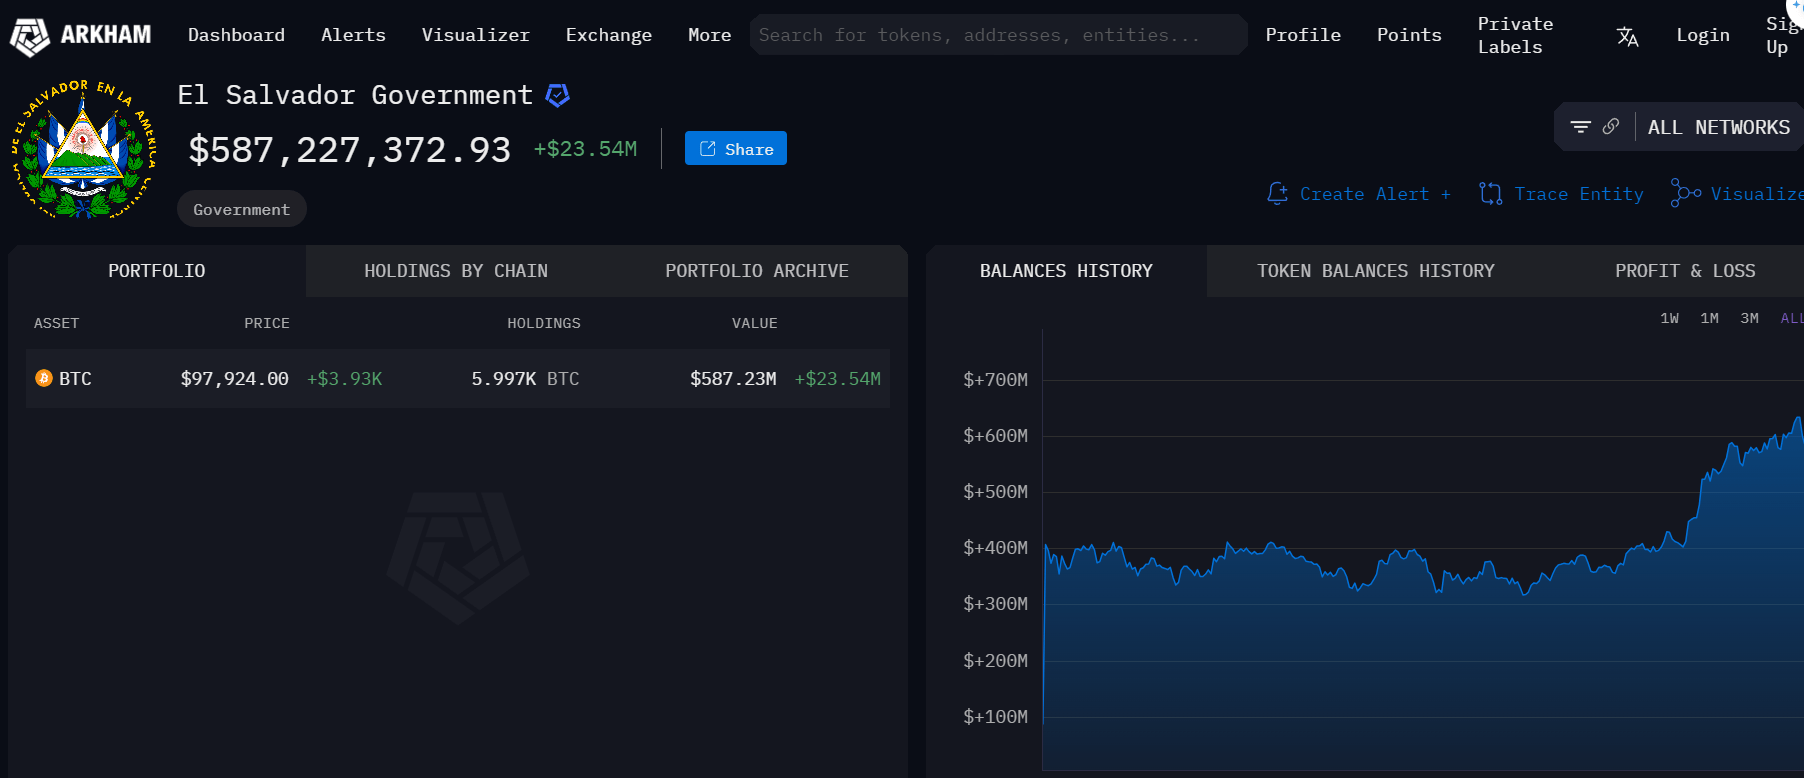Open the ALL NETWORKS selector
The image size is (1804, 778).
tap(1718, 127)
